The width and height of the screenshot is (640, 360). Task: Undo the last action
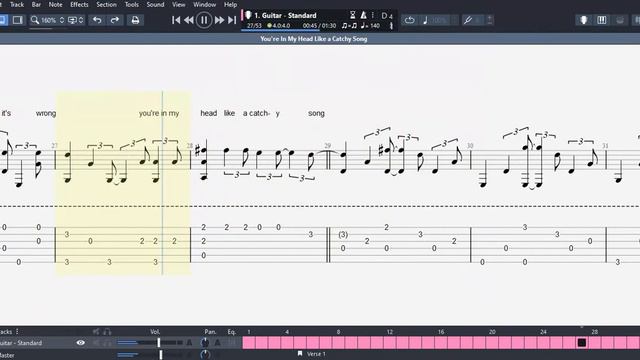(97, 20)
